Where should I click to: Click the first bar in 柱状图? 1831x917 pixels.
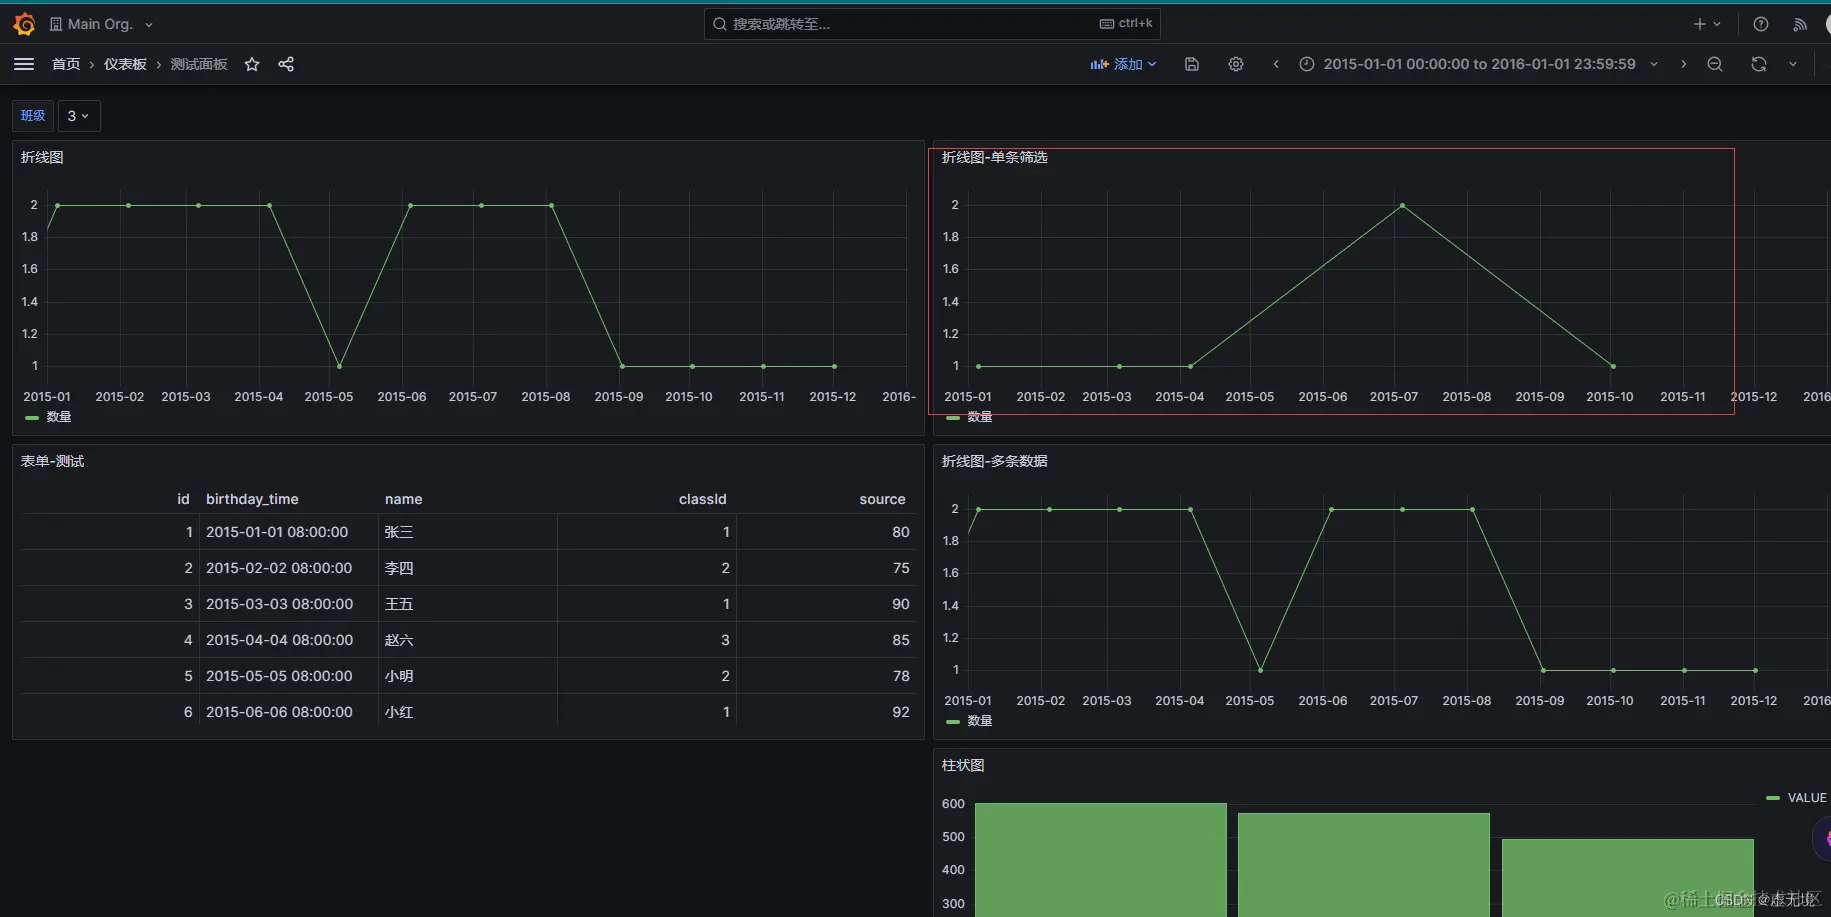[x=1101, y=860]
